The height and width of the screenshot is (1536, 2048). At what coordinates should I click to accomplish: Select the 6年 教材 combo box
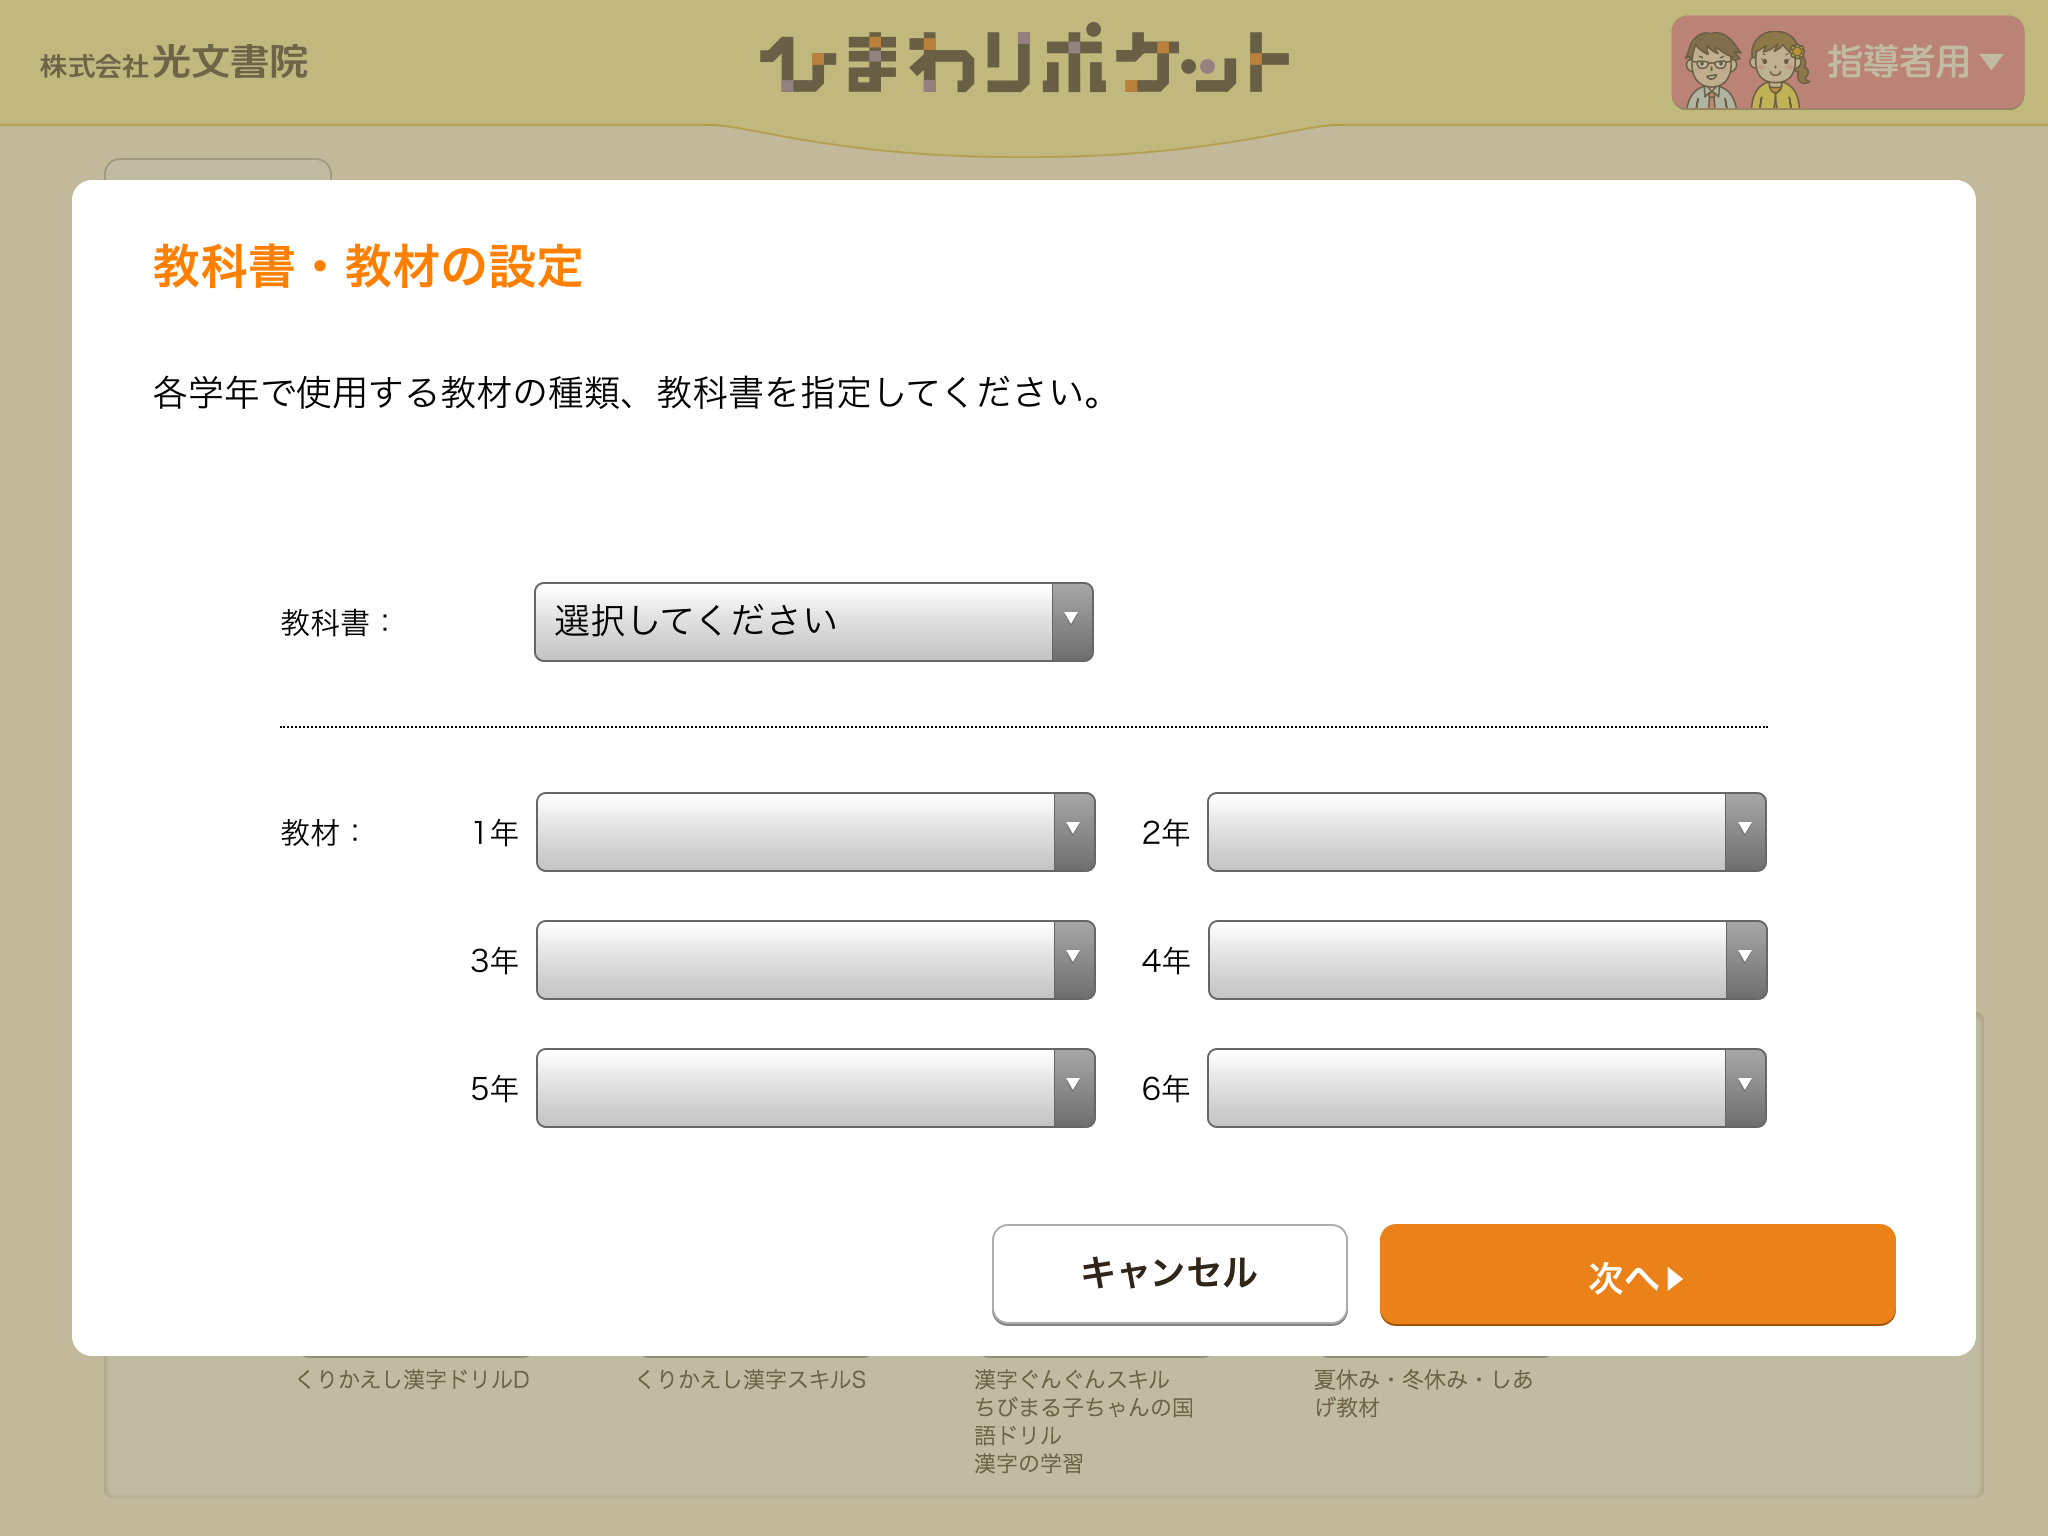[1487, 1088]
